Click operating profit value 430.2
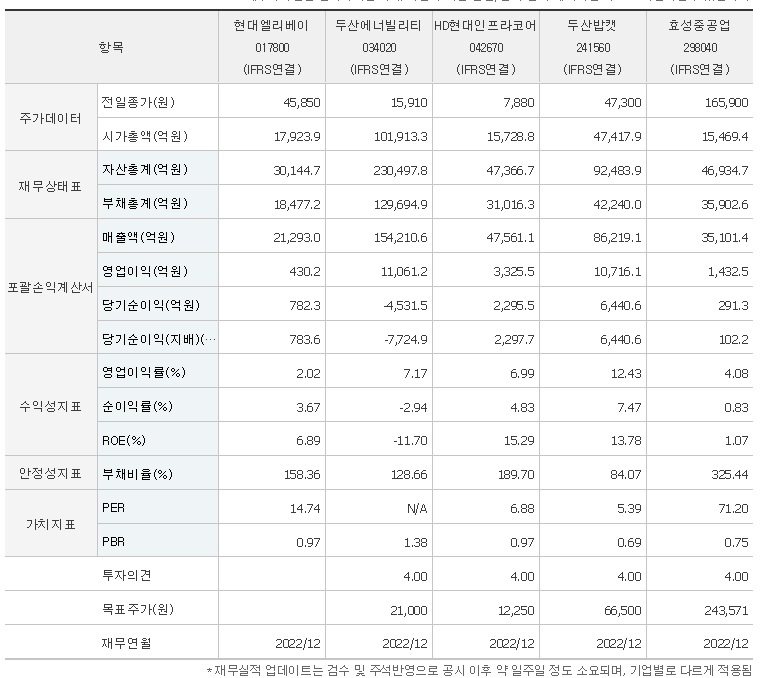This screenshot has height=678, width=769. point(305,272)
